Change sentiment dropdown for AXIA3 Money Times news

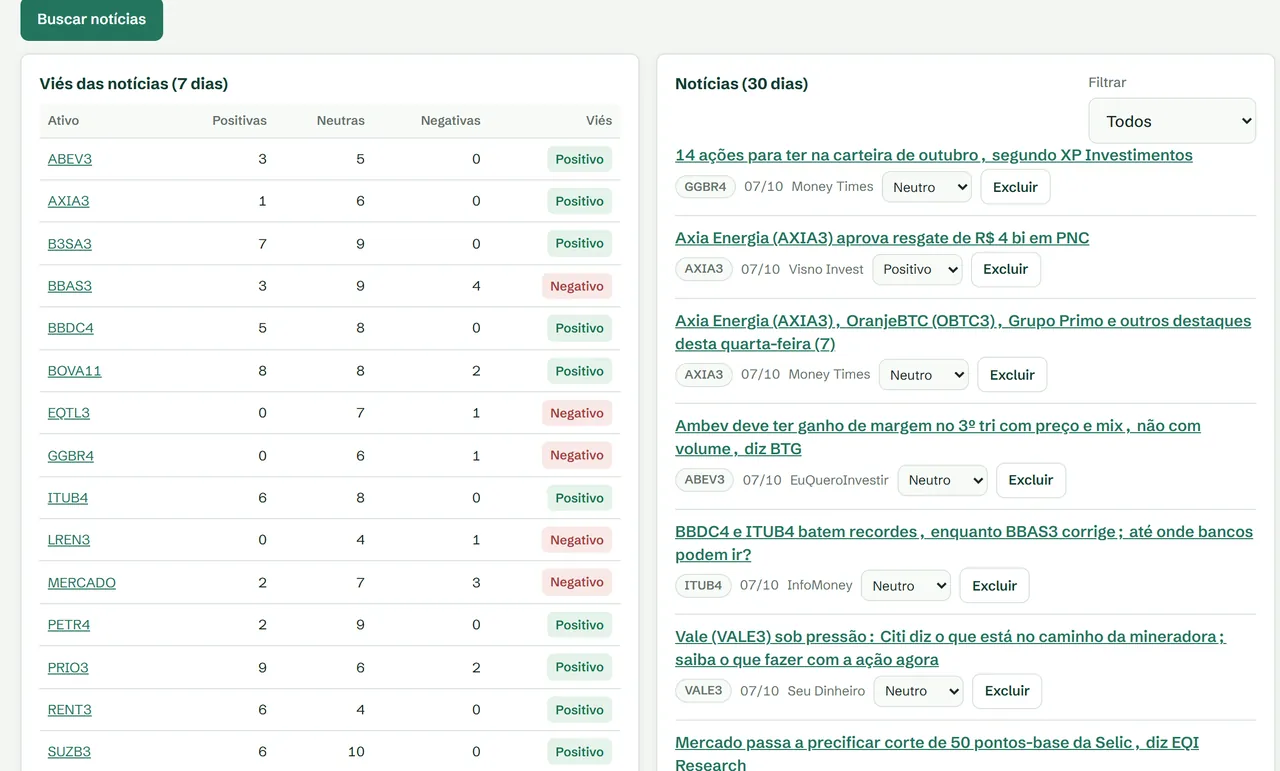point(924,375)
